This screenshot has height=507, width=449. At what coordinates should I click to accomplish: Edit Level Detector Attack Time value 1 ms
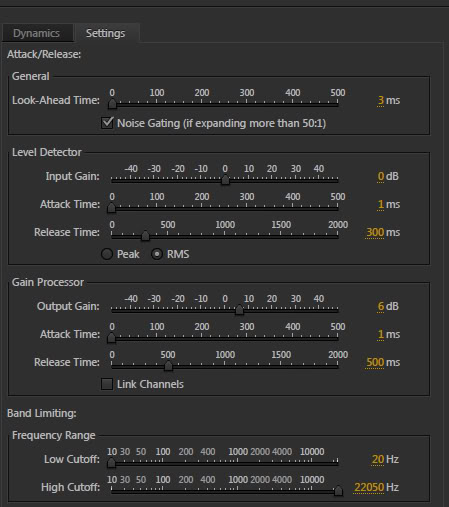[381, 204]
